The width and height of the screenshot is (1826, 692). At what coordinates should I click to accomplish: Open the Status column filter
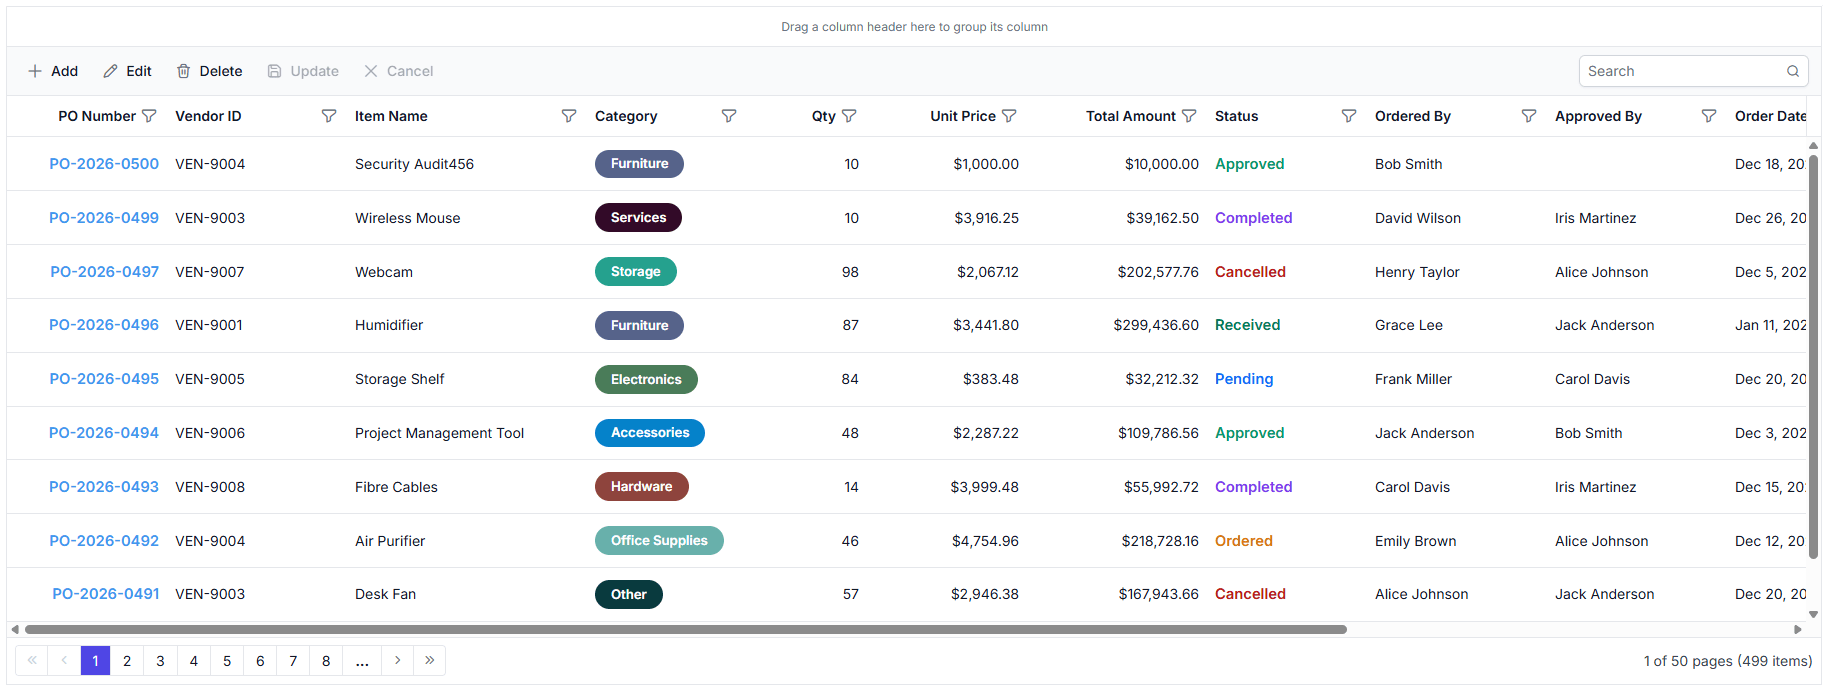[x=1348, y=116]
